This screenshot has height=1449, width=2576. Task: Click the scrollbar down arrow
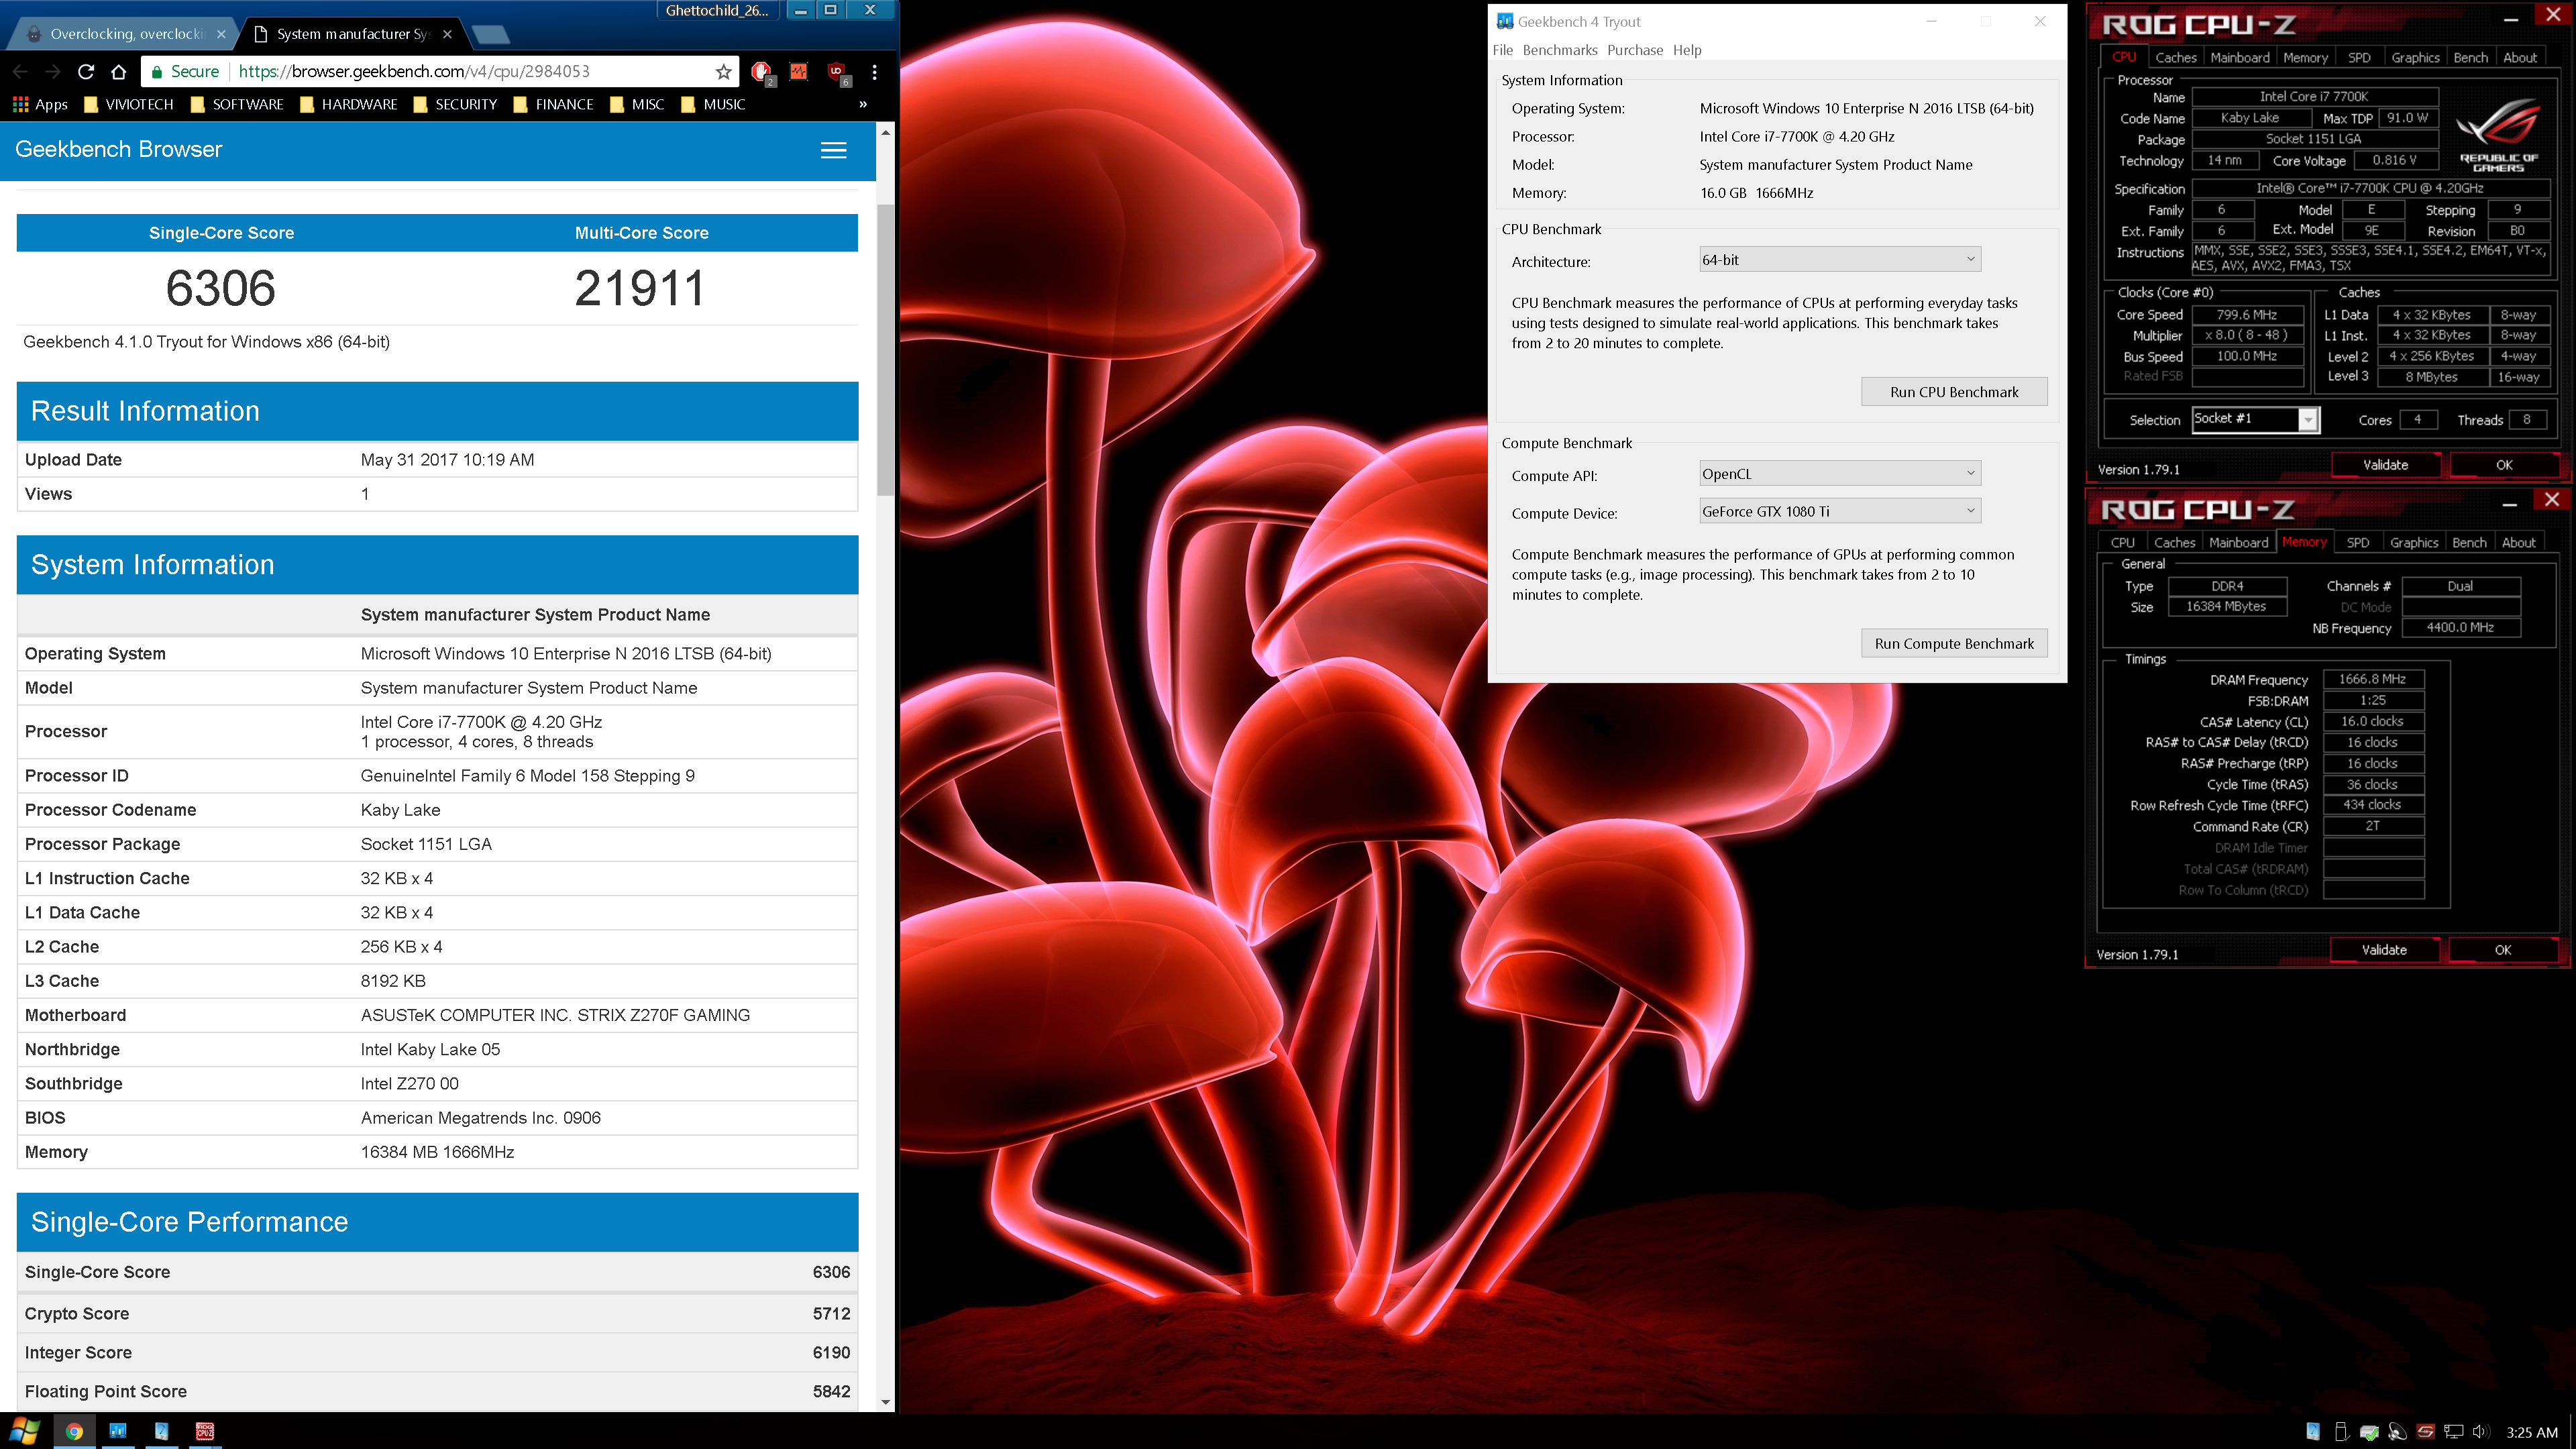[x=885, y=1402]
